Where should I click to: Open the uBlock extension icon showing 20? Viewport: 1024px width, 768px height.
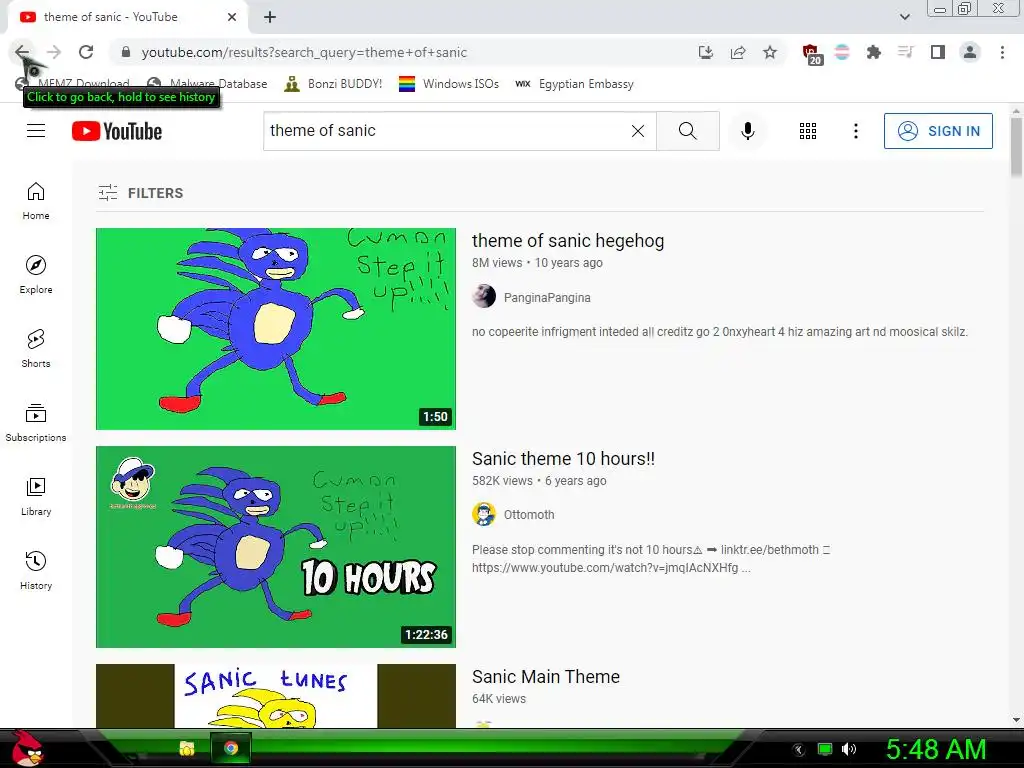(811, 54)
